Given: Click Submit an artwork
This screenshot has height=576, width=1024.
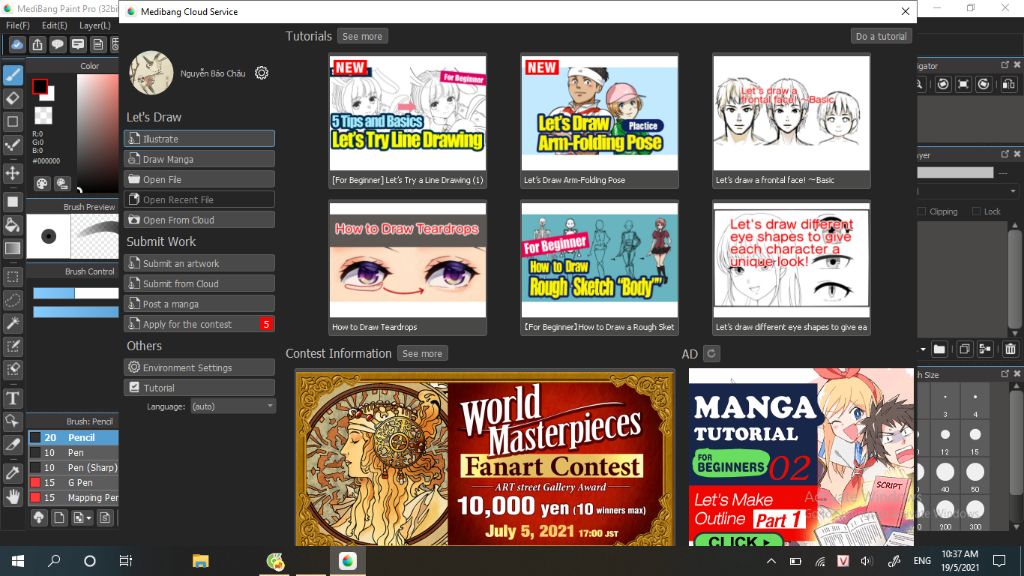Looking at the screenshot, I should click(199, 263).
